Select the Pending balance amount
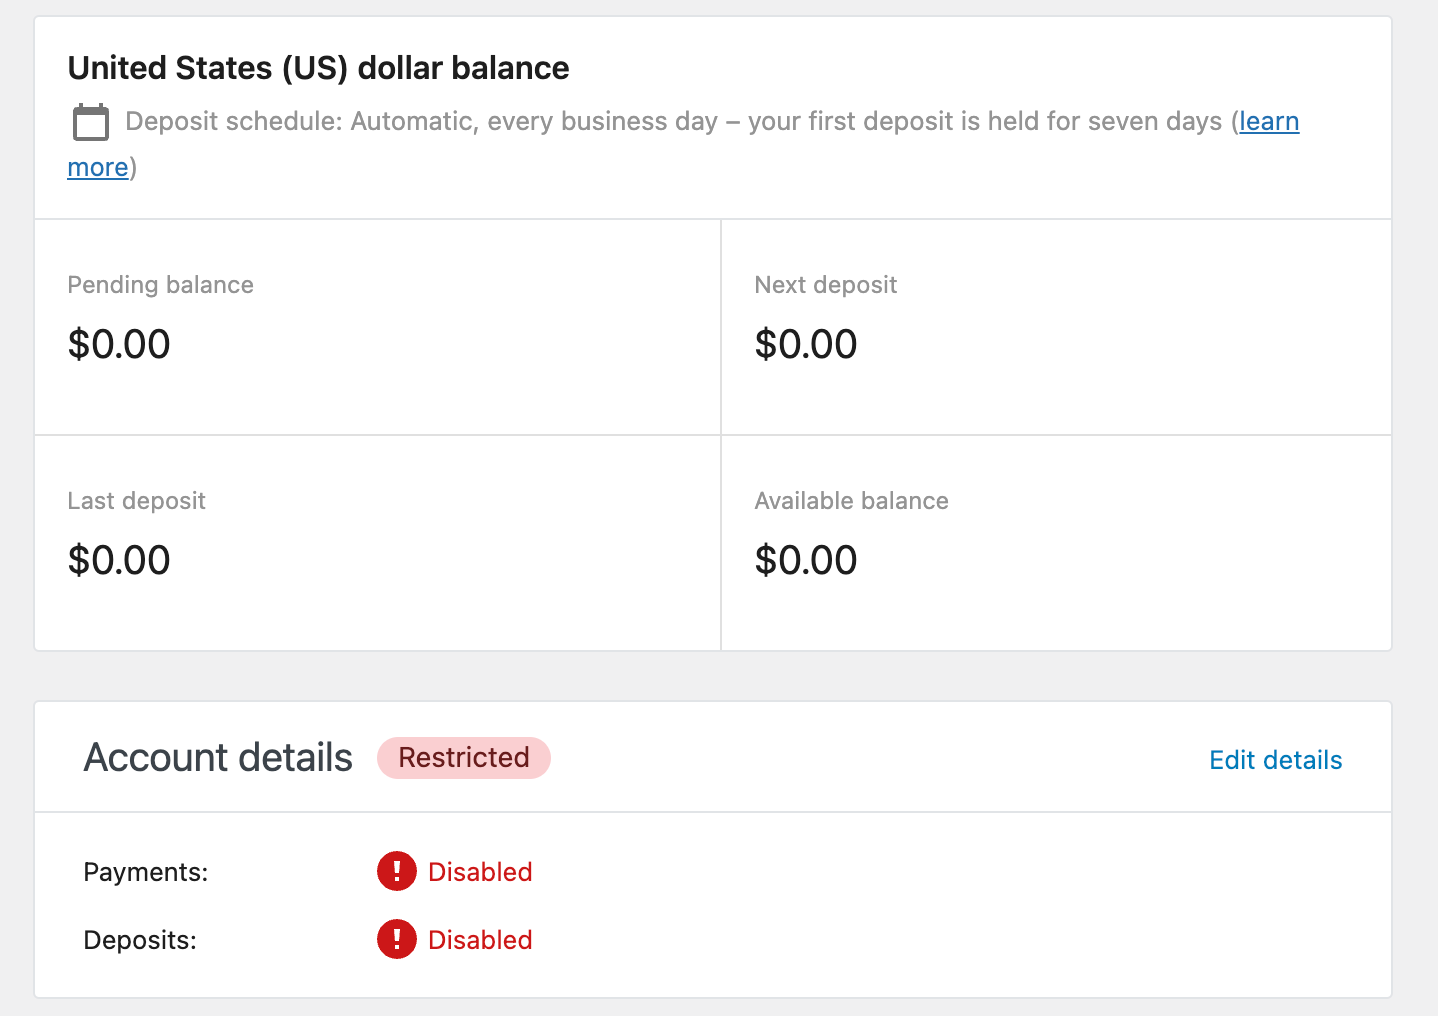The image size is (1438, 1016). (118, 343)
